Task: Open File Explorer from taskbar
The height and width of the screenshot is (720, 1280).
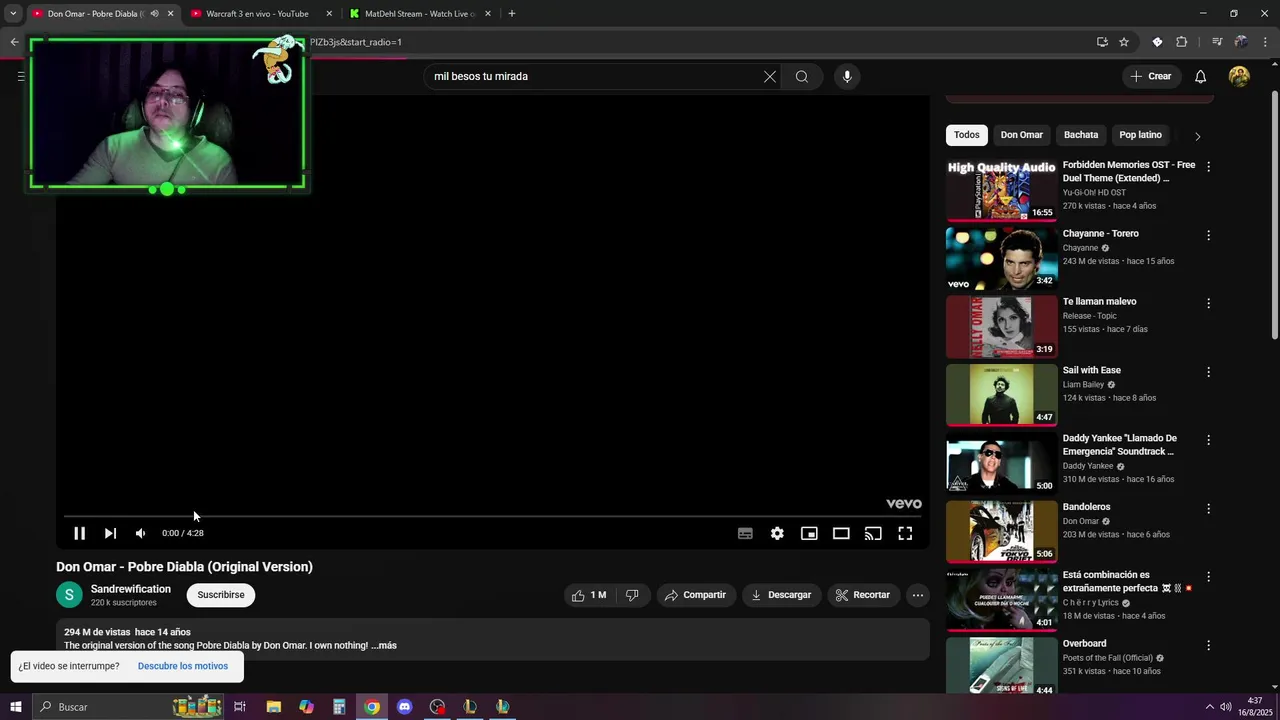Action: point(273,707)
